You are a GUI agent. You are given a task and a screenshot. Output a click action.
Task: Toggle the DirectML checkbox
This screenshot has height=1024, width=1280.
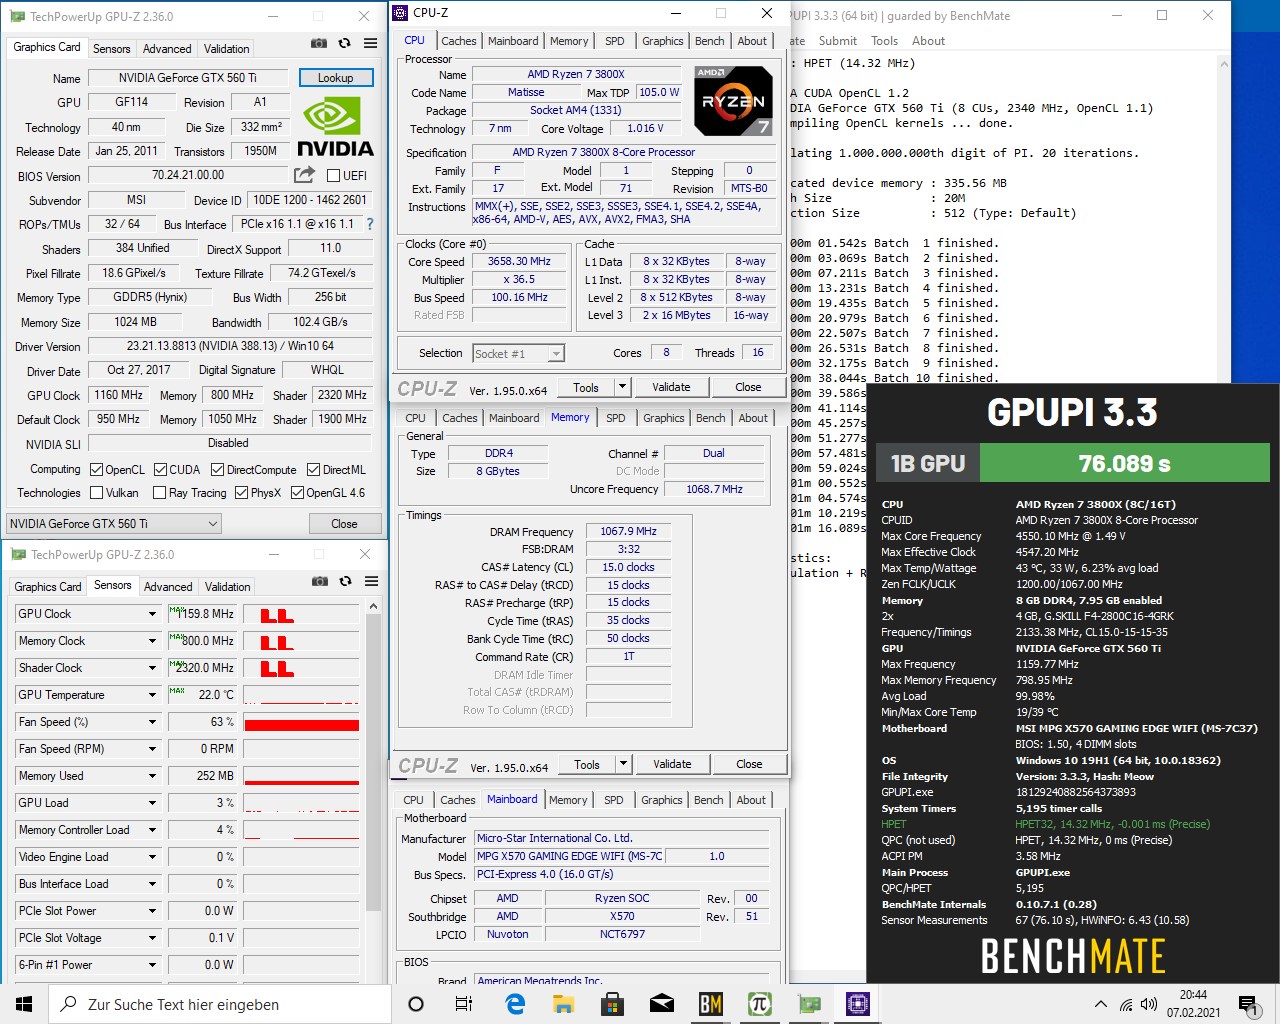[x=313, y=470]
